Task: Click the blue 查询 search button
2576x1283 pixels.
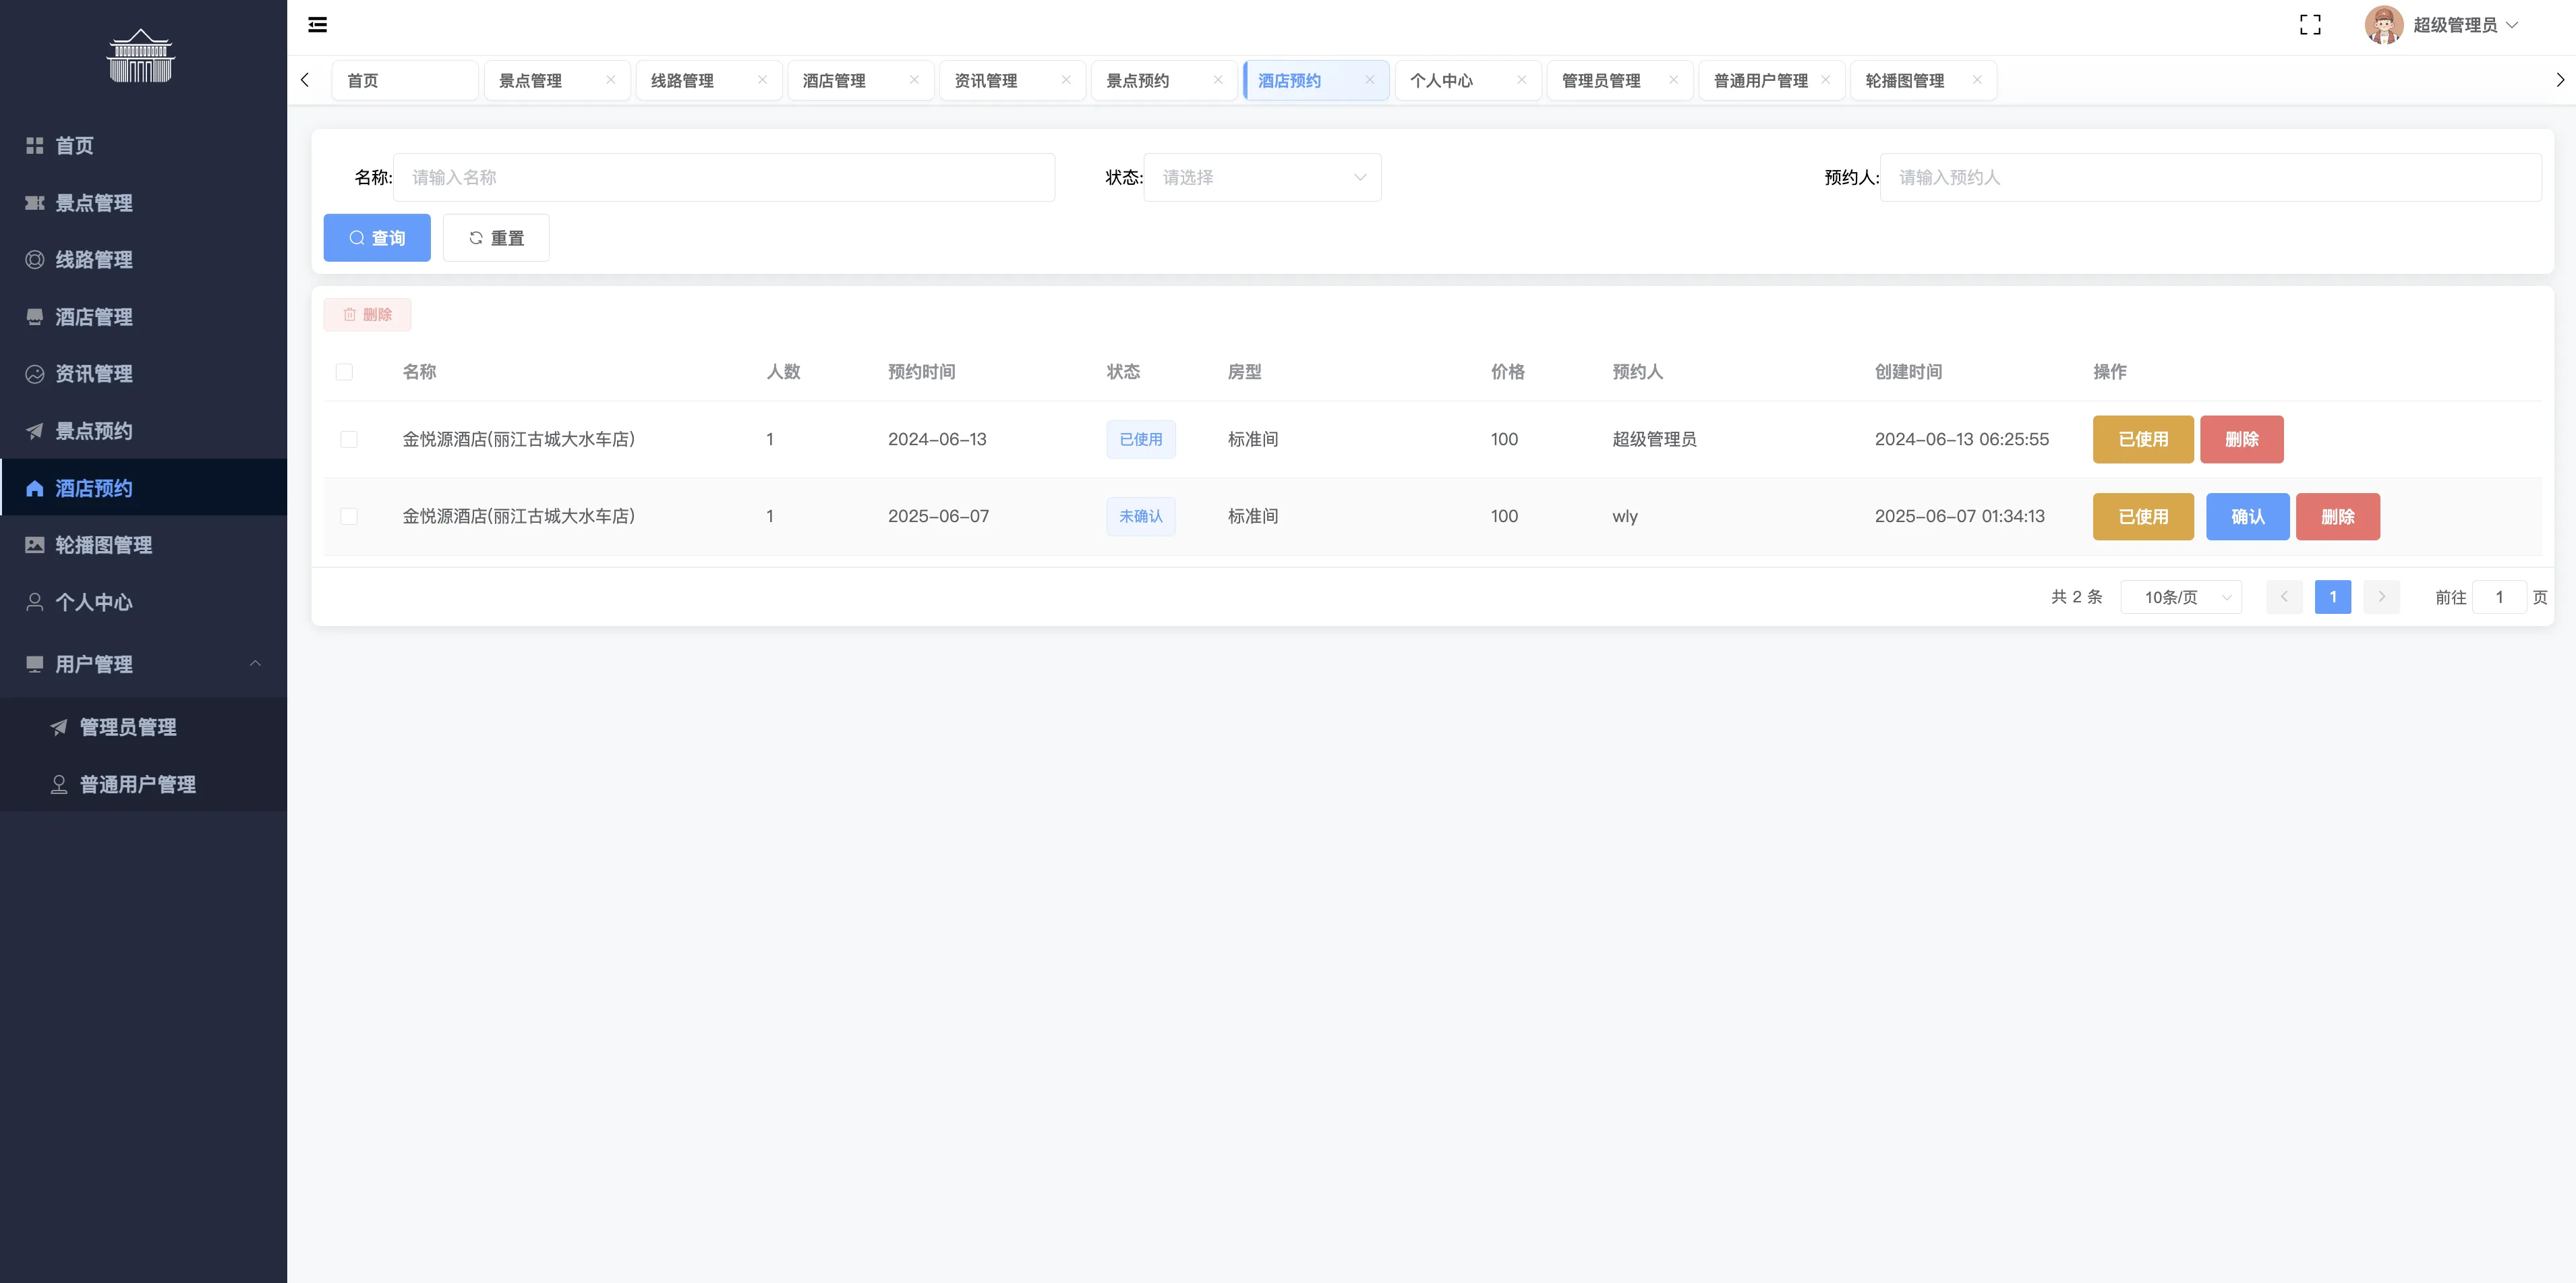Action: [377, 238]
